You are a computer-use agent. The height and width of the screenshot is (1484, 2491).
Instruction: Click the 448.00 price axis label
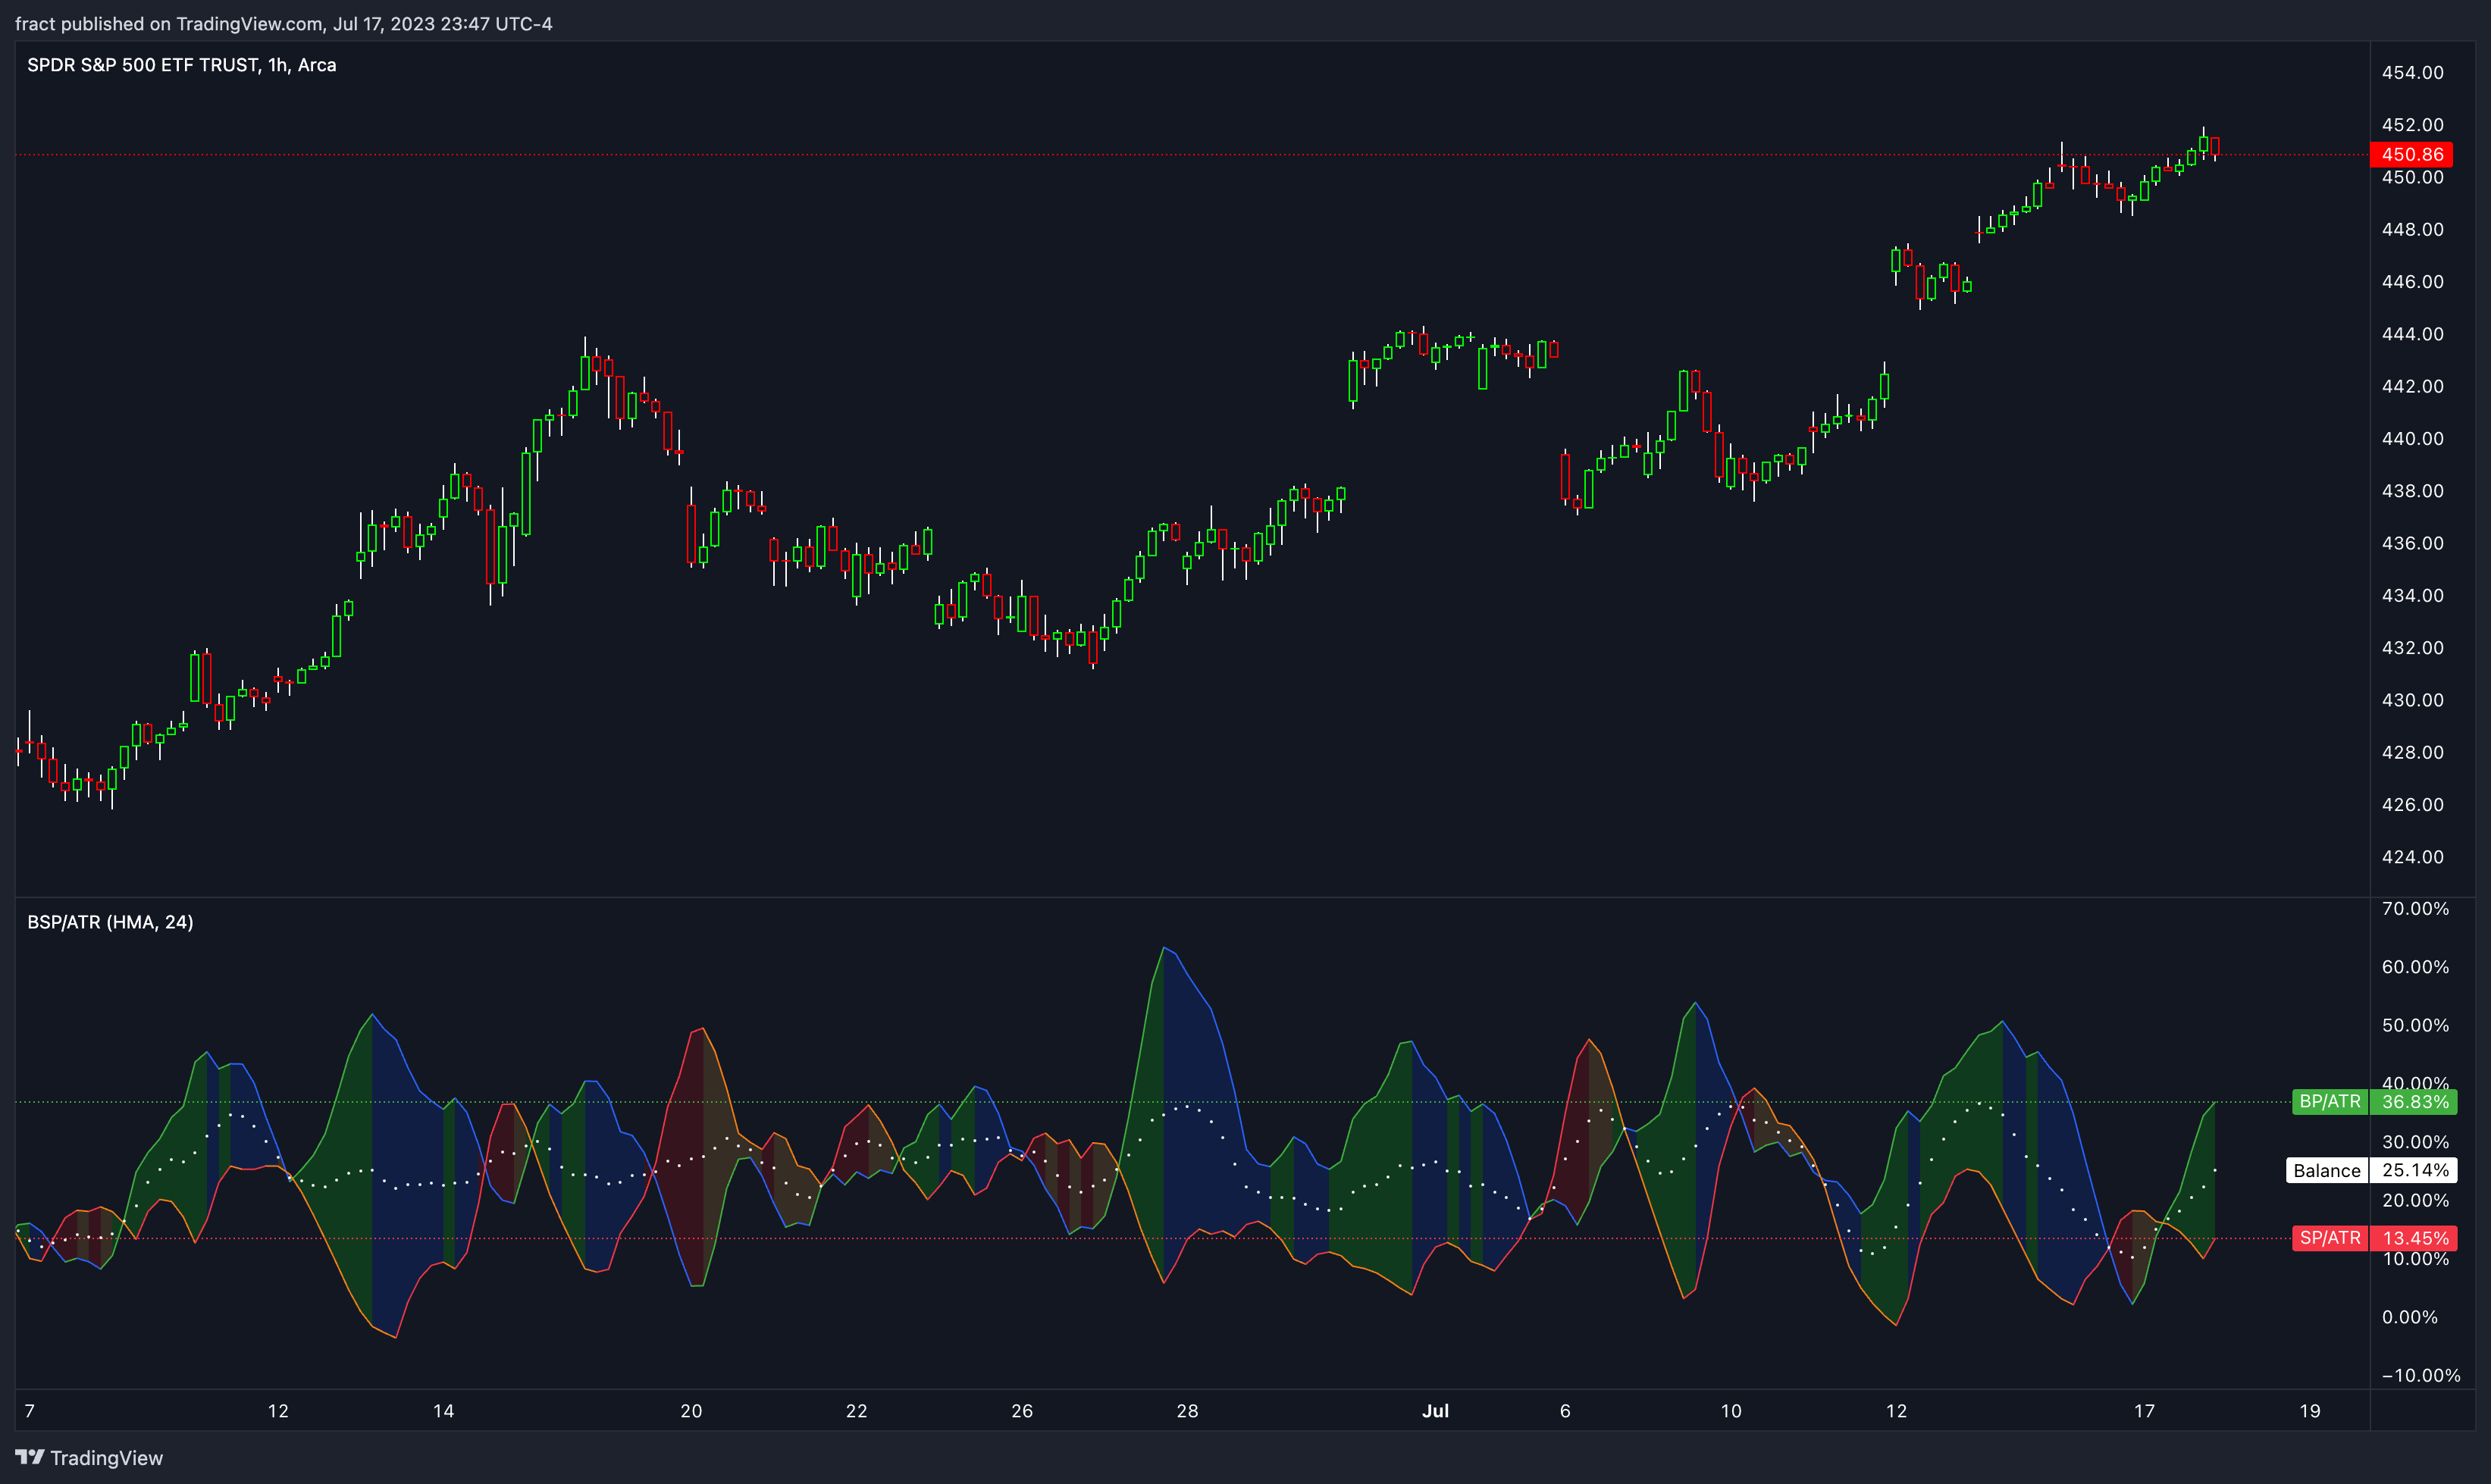point(2412,230)
